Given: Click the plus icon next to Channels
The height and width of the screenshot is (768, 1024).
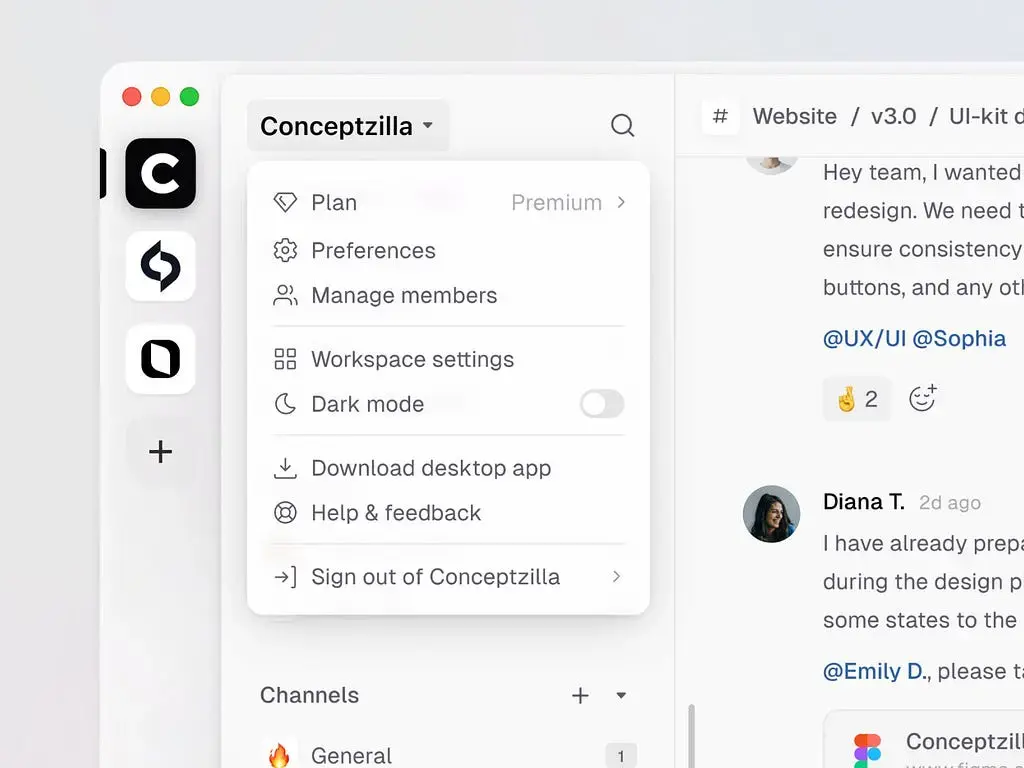Looking at the screenshot, I should (x=580, y=695).
